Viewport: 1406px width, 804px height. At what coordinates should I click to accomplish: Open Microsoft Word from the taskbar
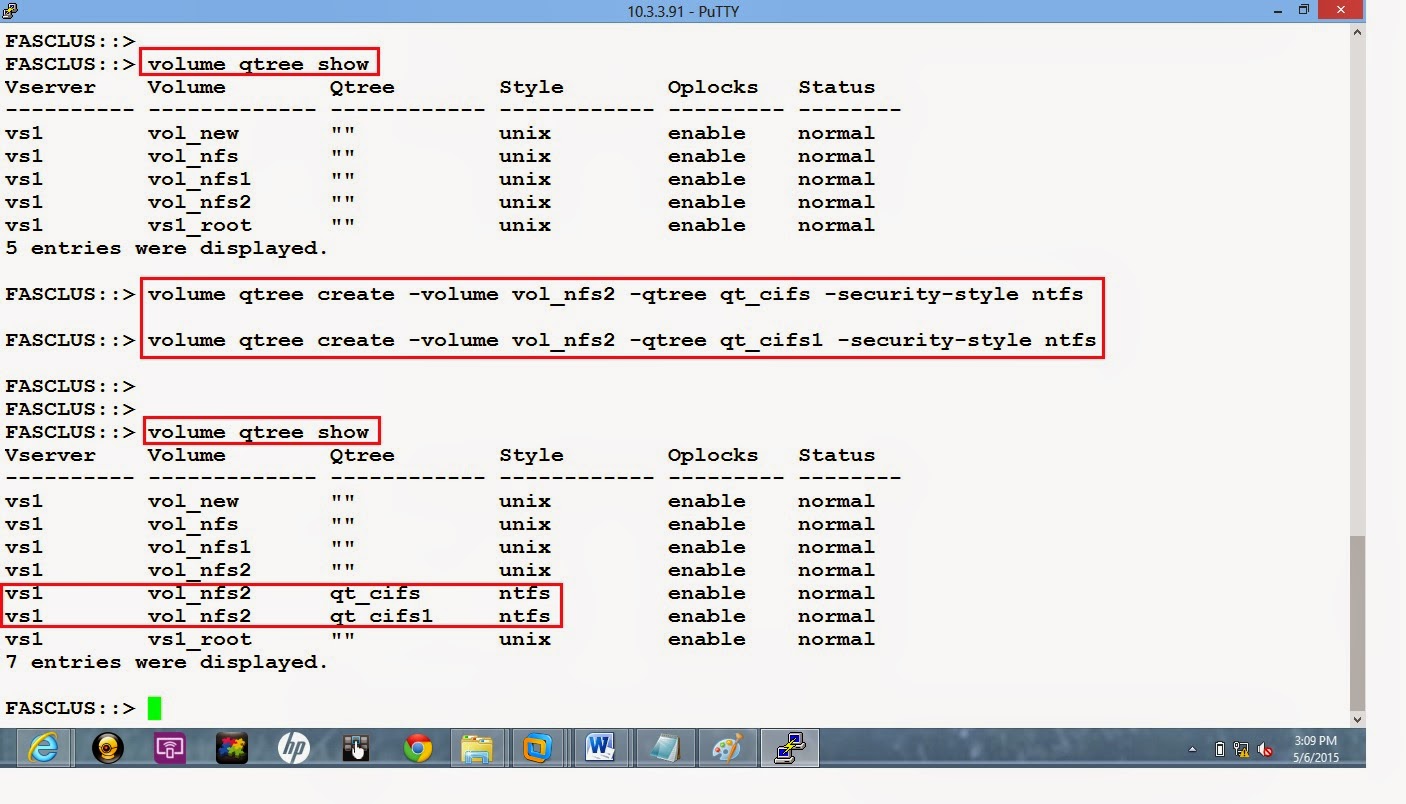point(601,747)
